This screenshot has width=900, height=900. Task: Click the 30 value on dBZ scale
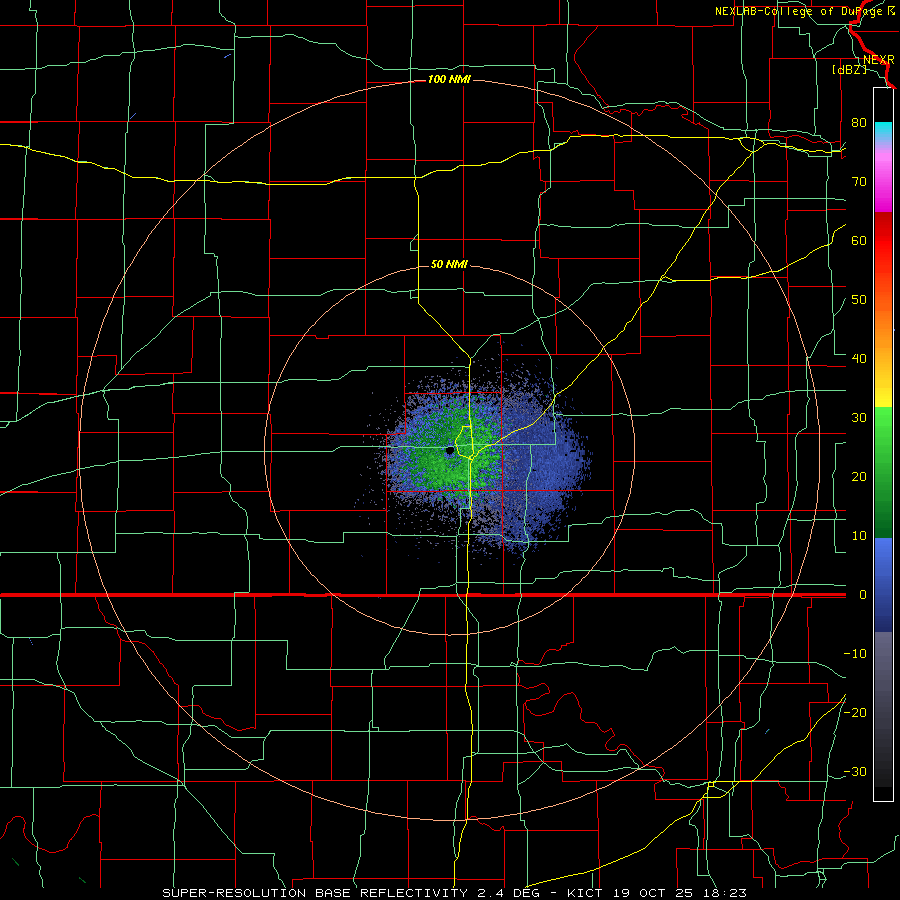tap(859, 417)
